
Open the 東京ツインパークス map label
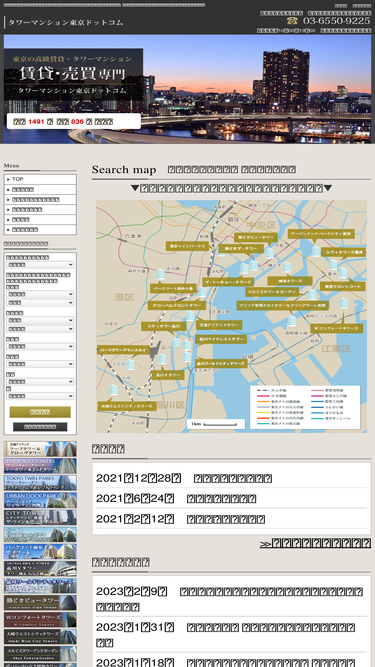(x=187, y=246)
